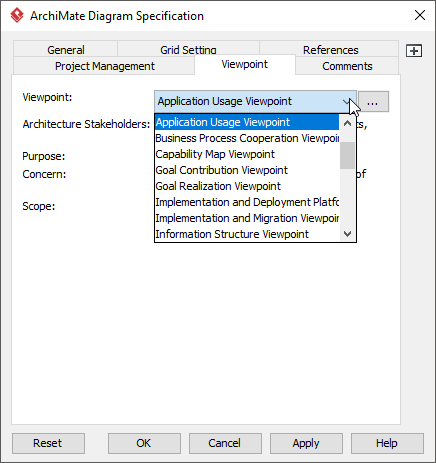This screenshot has height=463, width=436.
Task: Click the dropdown list scrollbar thumb
Action: tap(347, 156)
